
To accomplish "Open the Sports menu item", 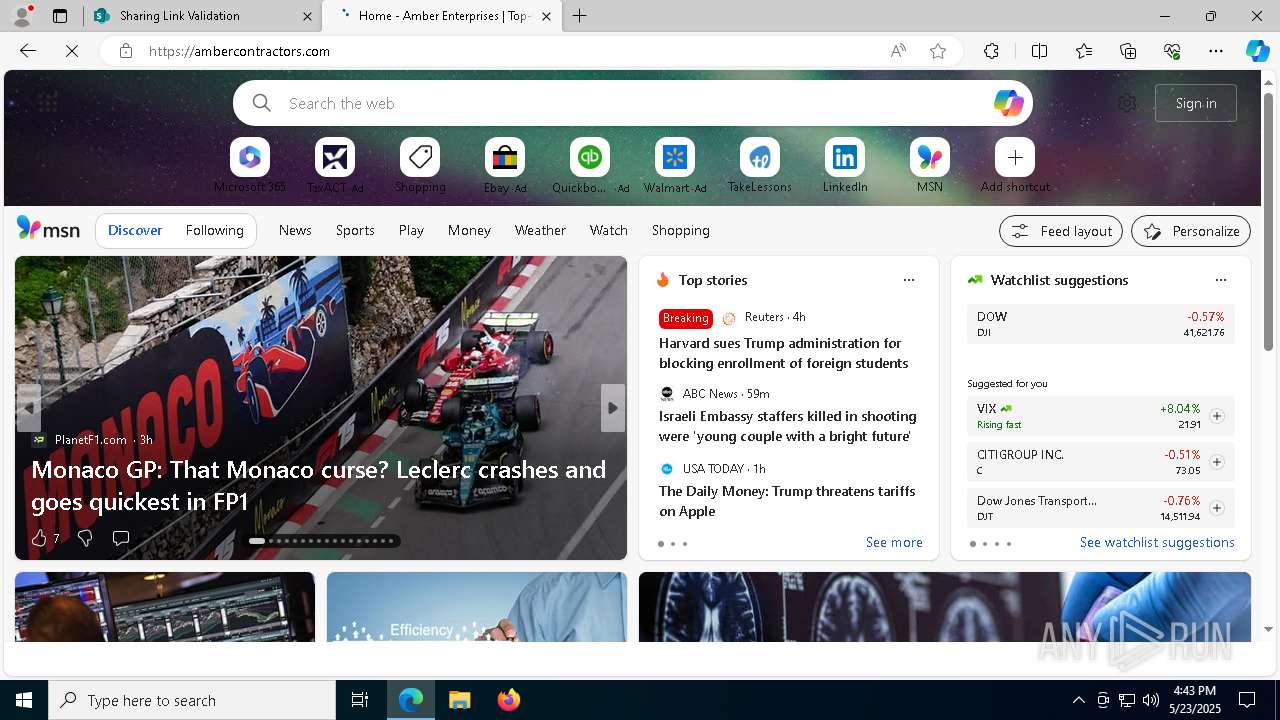I will [355, 230].
